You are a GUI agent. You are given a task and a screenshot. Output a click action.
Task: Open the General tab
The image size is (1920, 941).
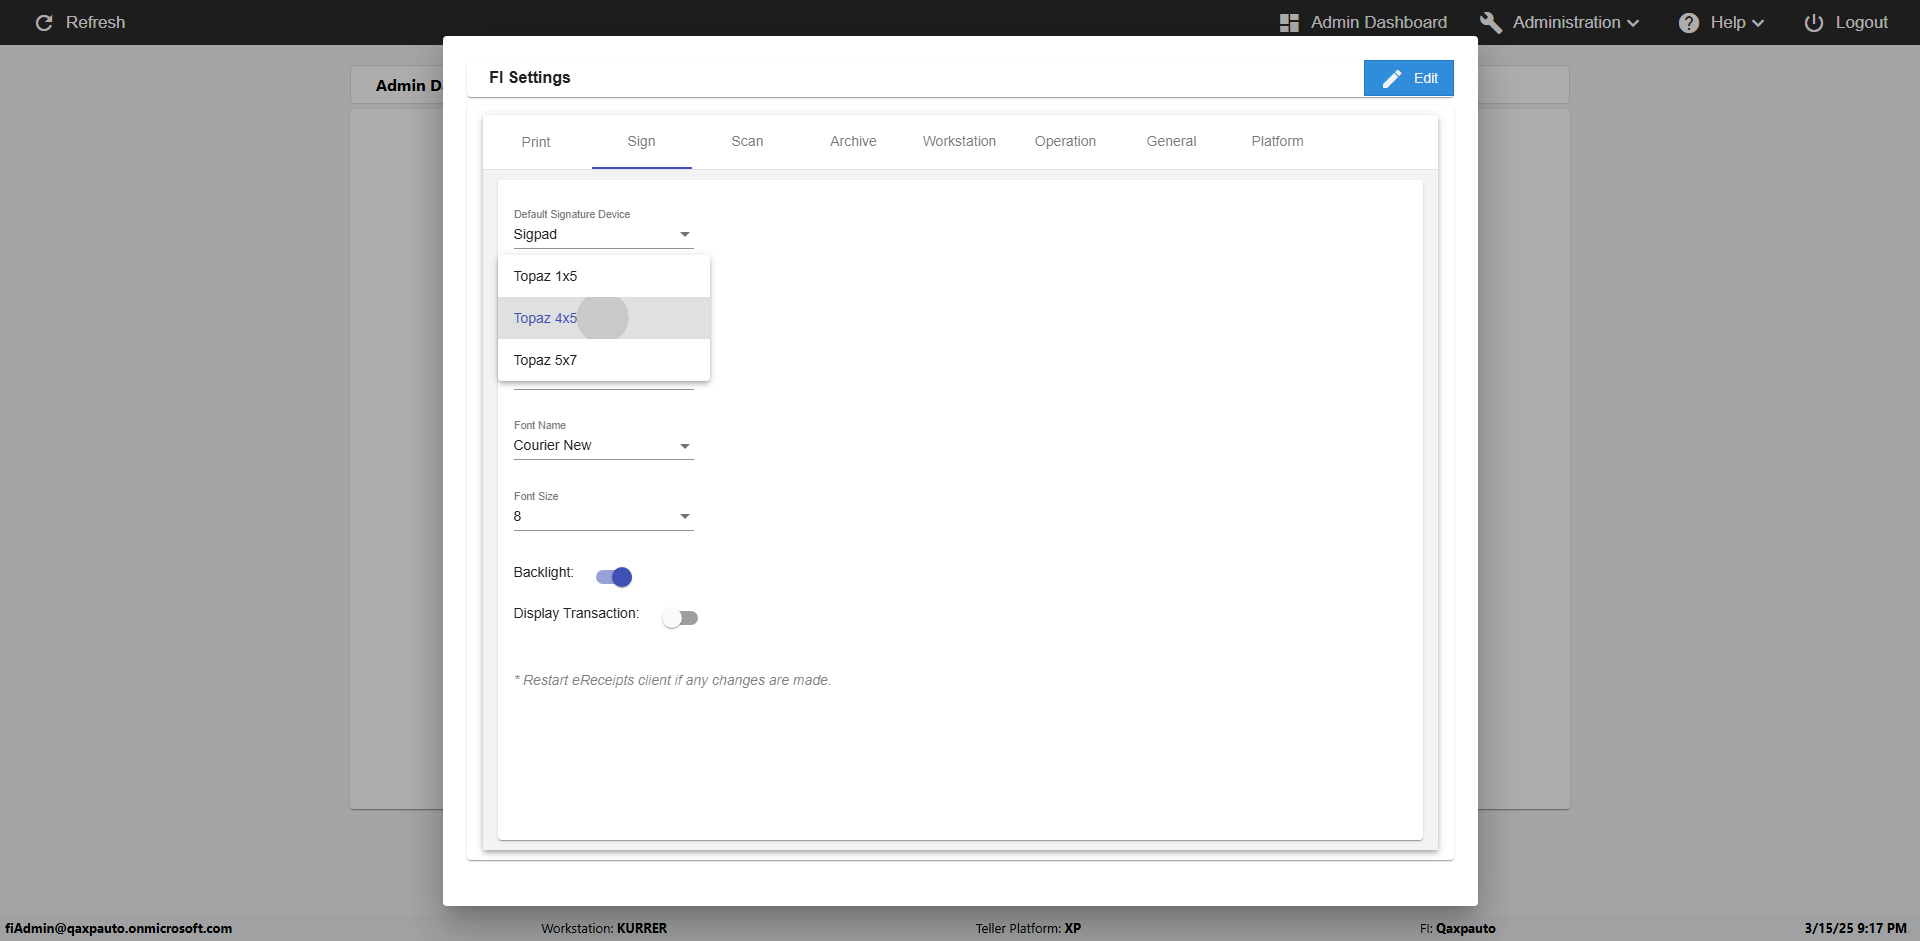click(1171, 141)
